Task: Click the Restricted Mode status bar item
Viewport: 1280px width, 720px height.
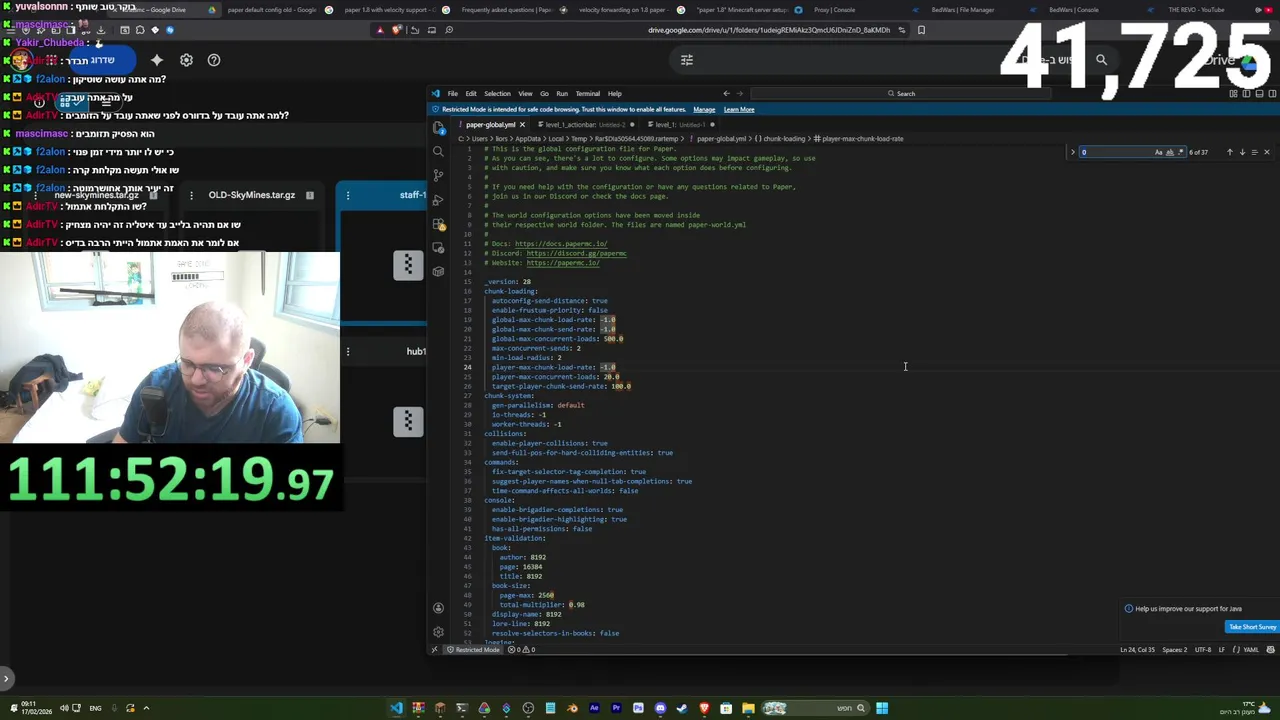Action: [x=473, y=650]
